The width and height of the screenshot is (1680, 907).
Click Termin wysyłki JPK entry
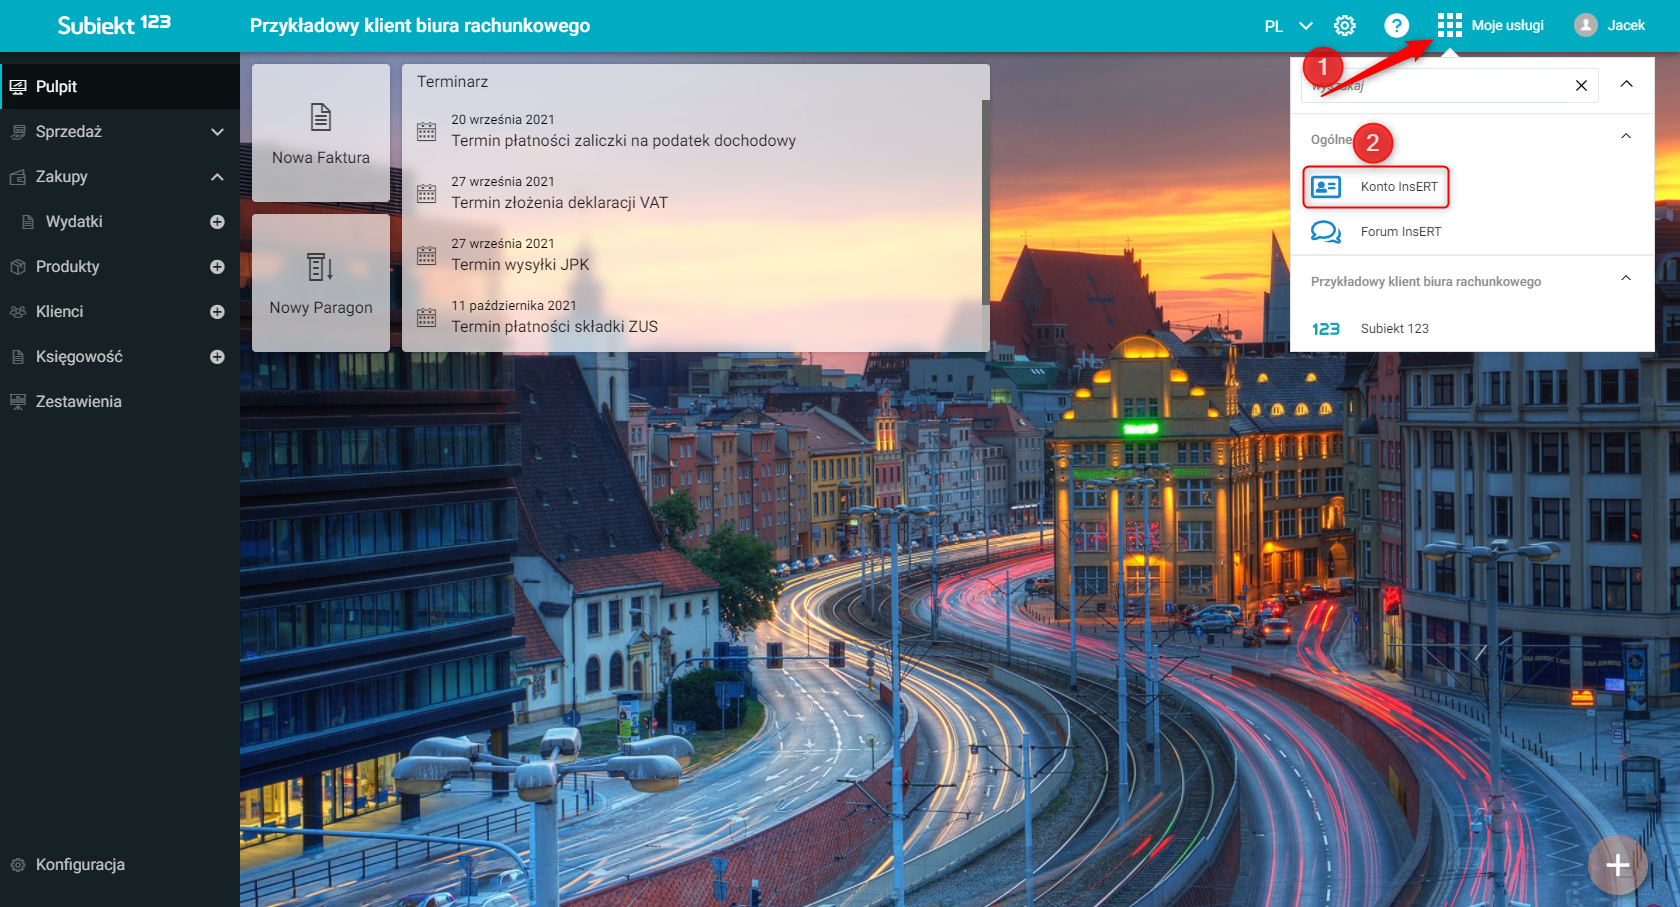point(520,265)
